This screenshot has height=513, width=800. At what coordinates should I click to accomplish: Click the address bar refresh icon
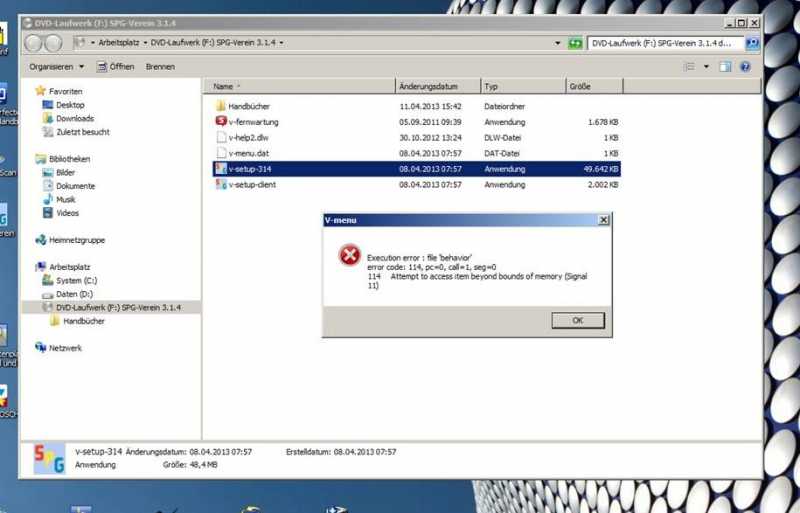[575, 43]
